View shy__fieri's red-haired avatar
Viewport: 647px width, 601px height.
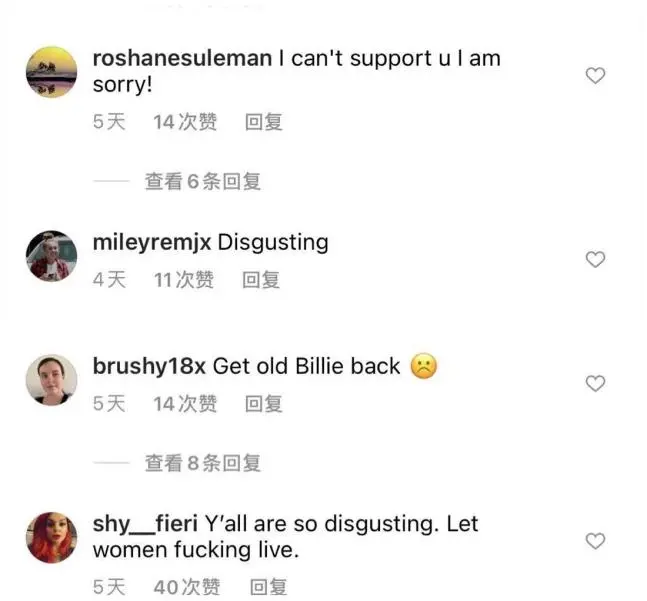coord(52,537)
